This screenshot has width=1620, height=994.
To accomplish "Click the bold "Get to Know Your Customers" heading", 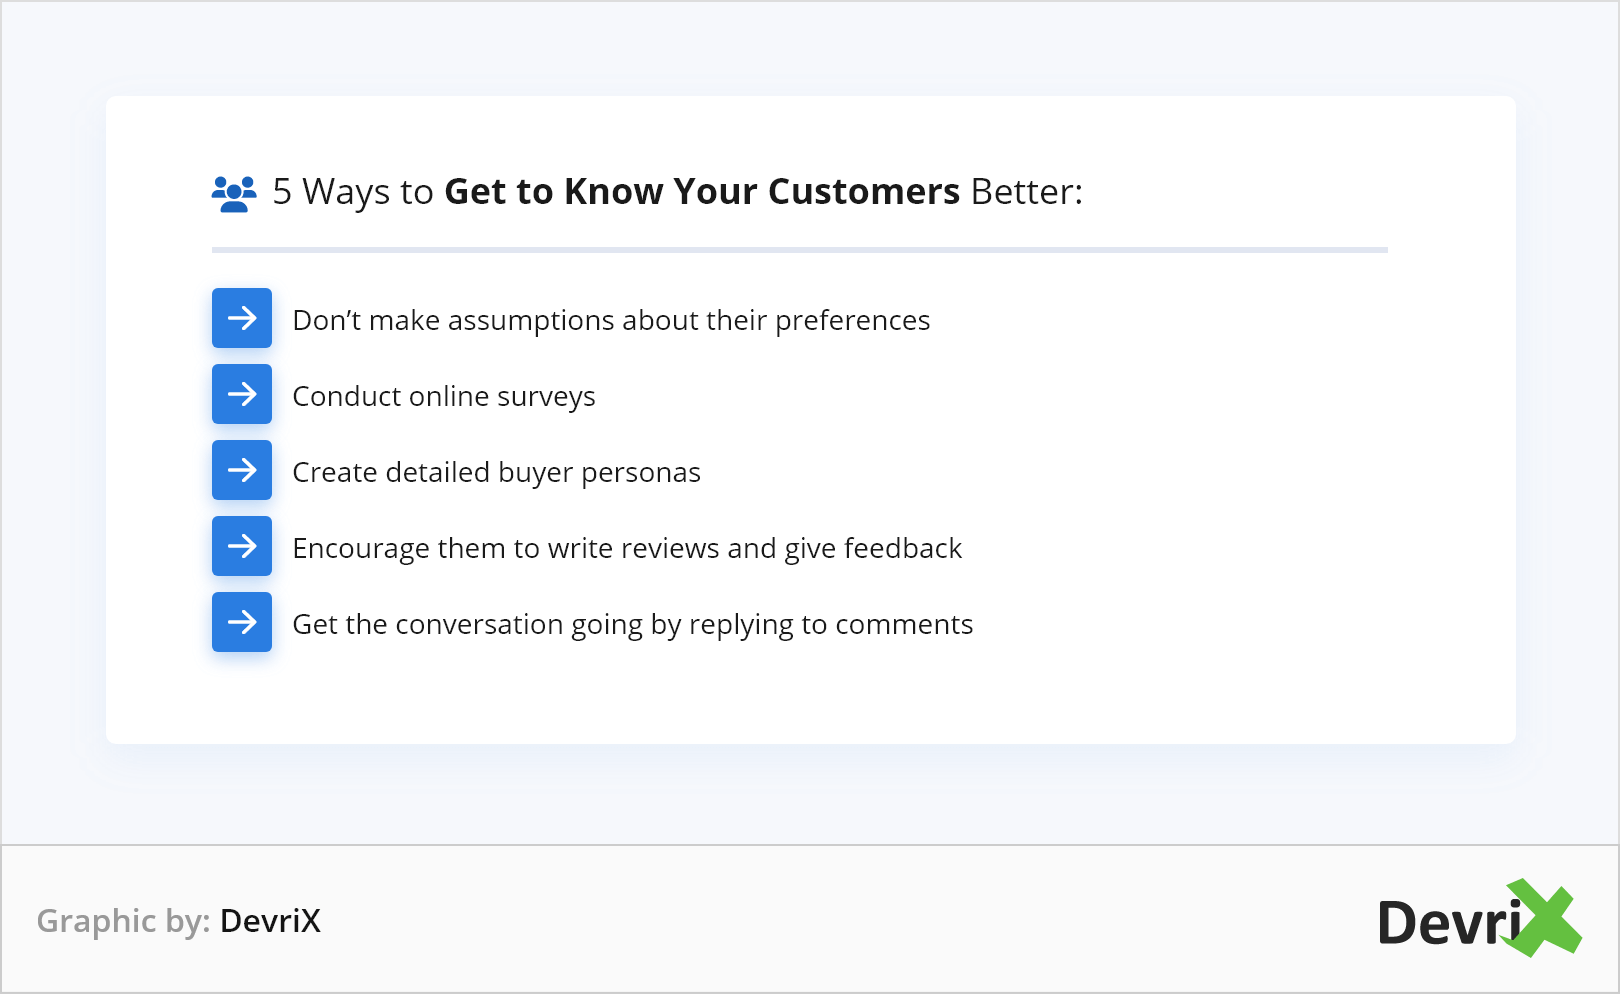I will click(701, 191).
